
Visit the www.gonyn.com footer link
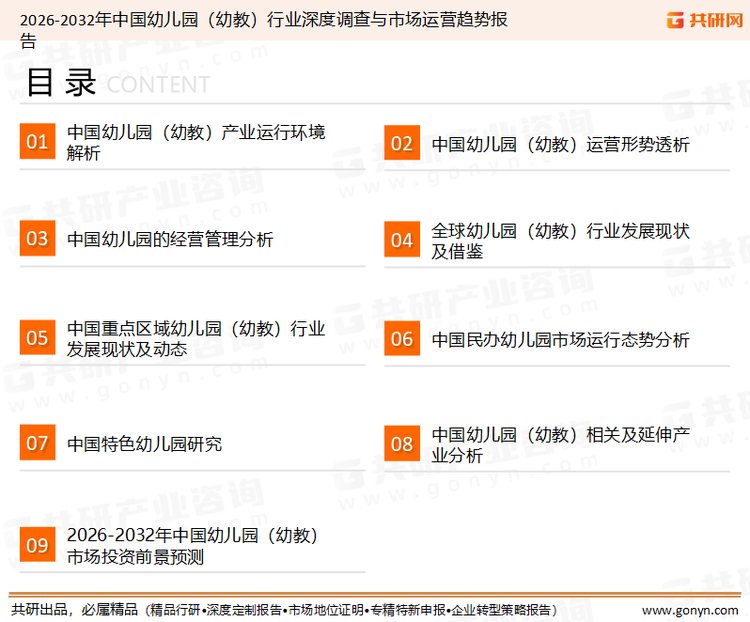[x=690, y=611]
